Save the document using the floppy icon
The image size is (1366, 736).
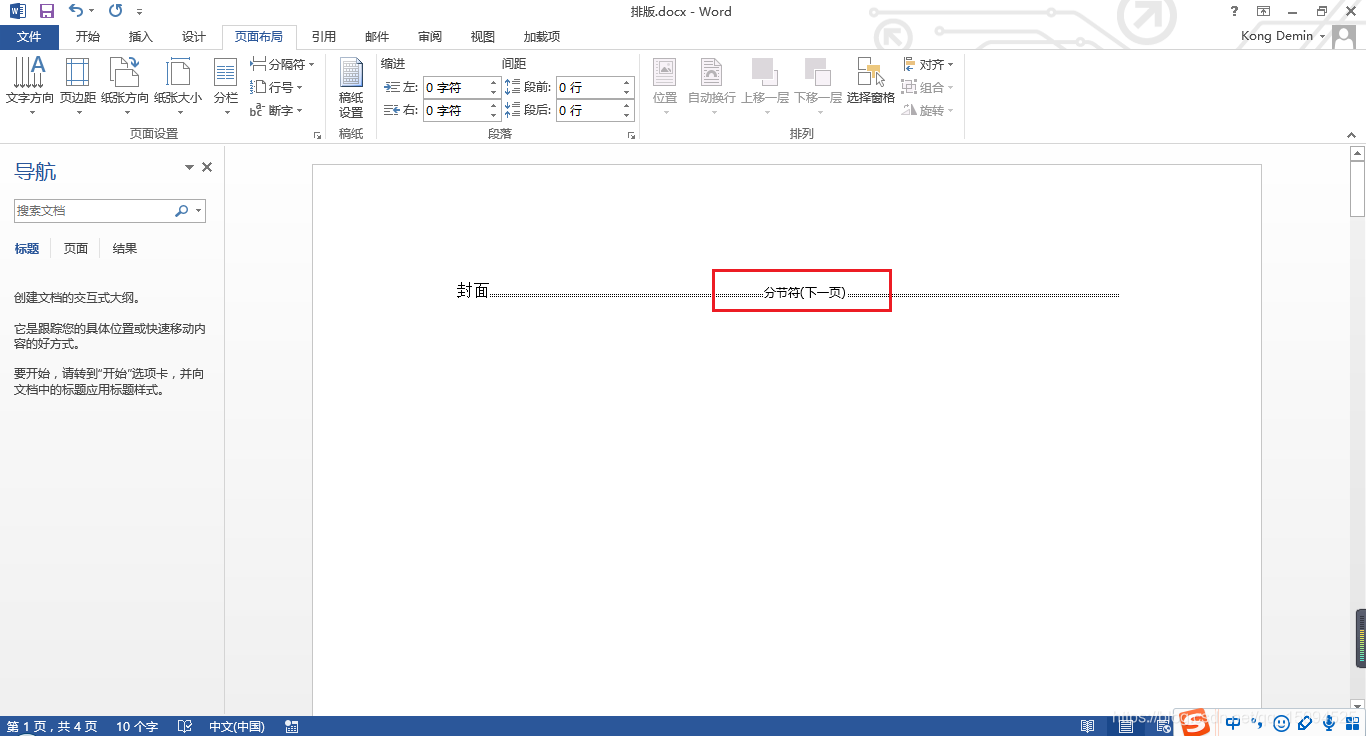click(x=46, y=11)
